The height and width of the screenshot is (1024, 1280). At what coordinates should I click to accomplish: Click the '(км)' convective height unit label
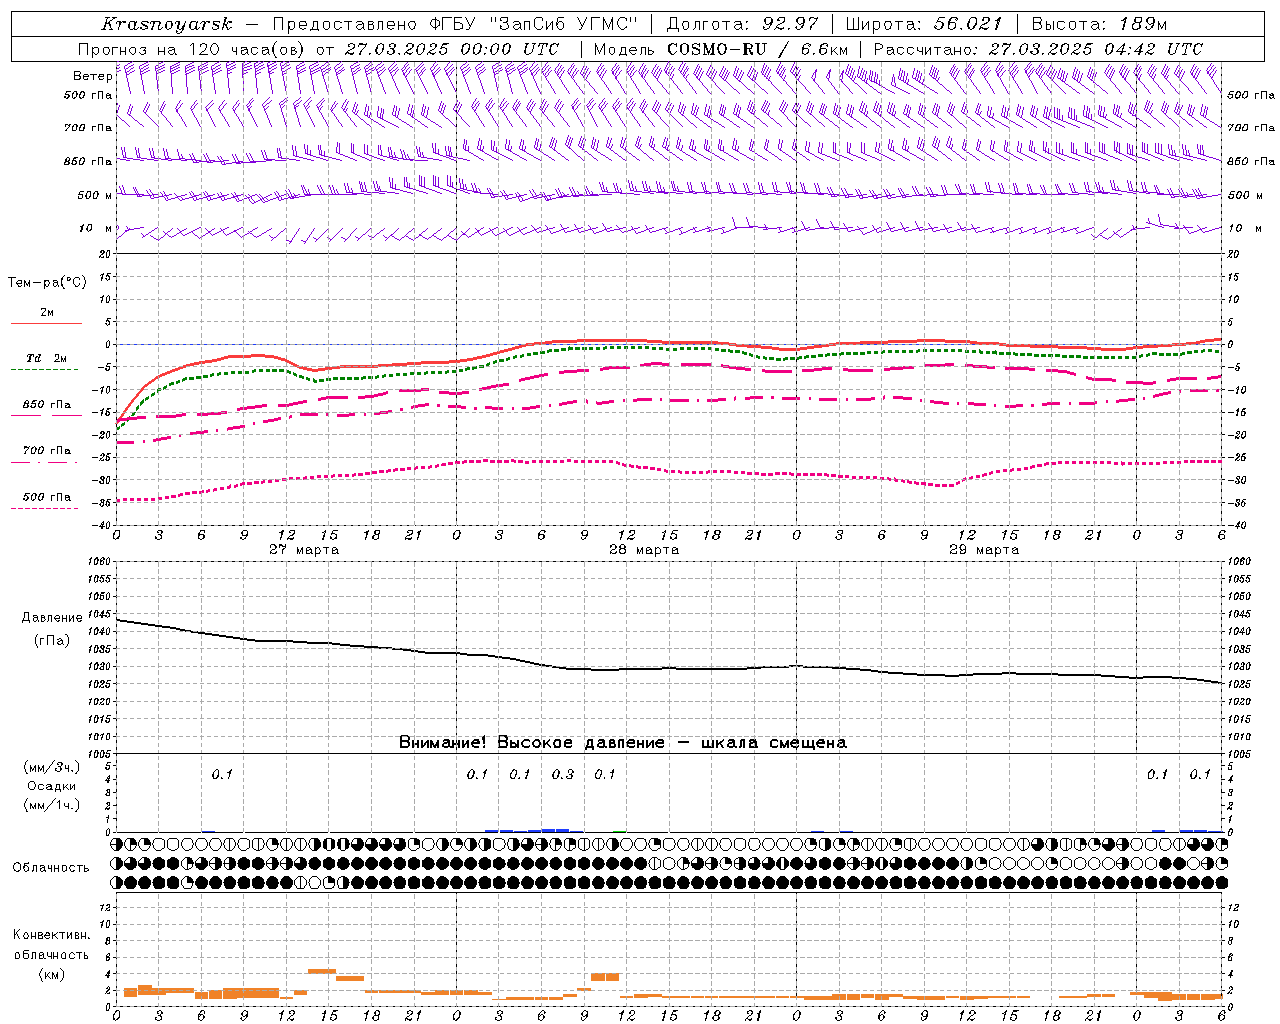click(52, 974)
